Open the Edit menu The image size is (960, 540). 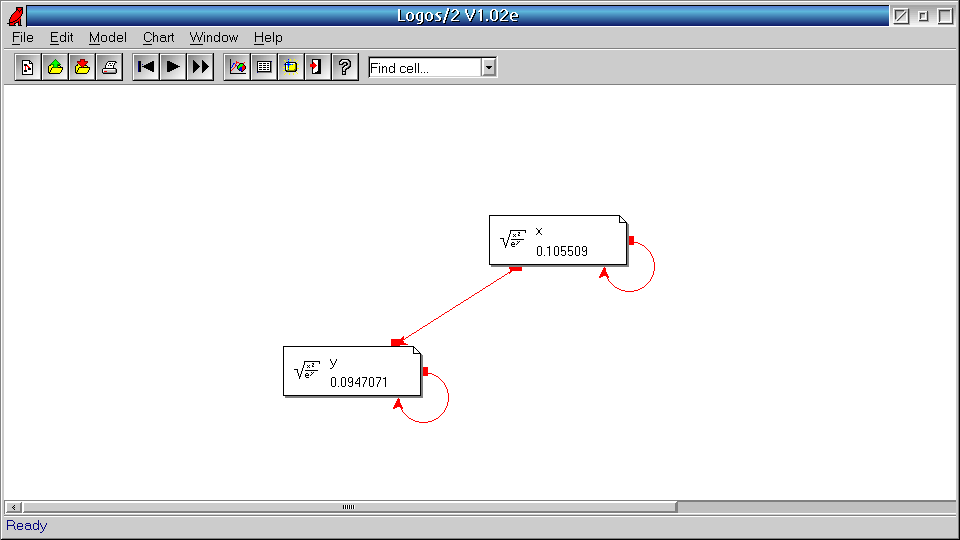point(62,37)
